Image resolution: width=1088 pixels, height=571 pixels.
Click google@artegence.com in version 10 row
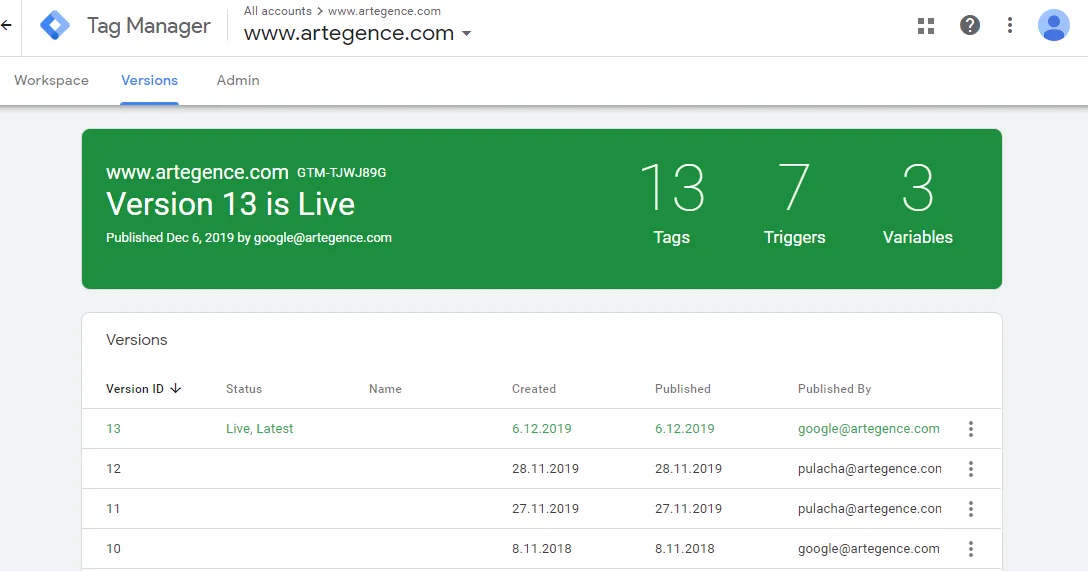[x=869, y=549]
